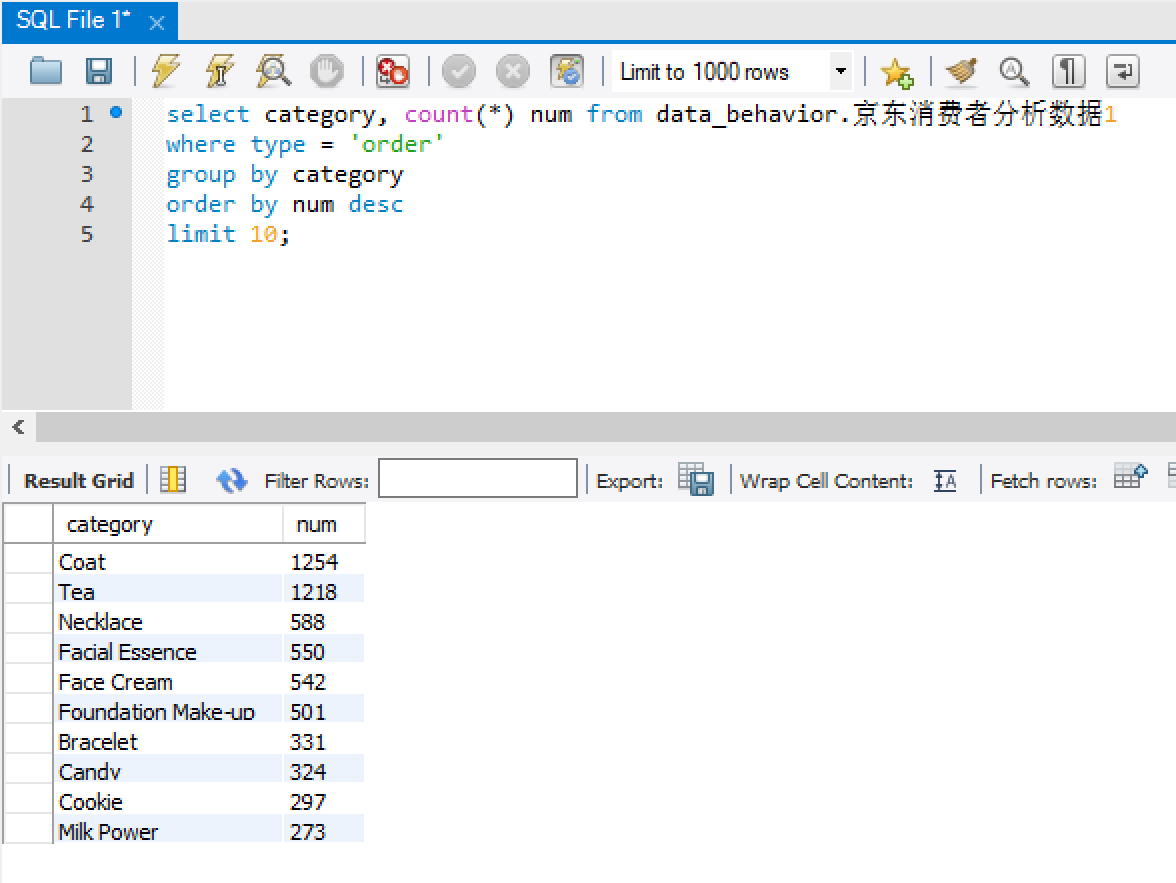Image resolution: width=1176 pixels, height=883 pixels.
Task: Save the SQL script to file
Action: (x=98, y=71)
